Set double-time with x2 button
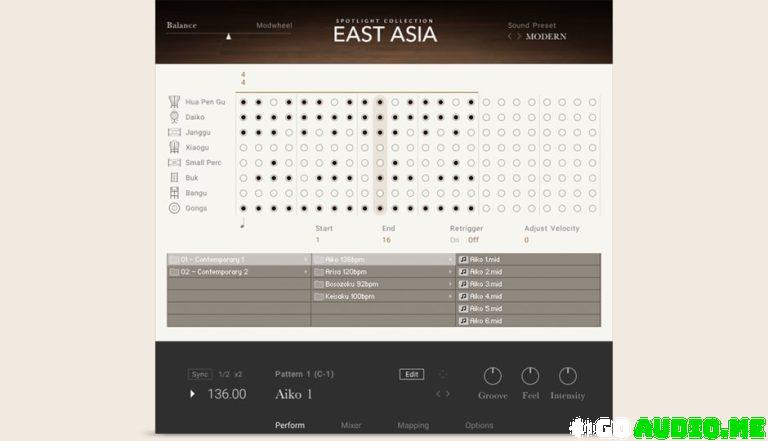 (238, 374)
